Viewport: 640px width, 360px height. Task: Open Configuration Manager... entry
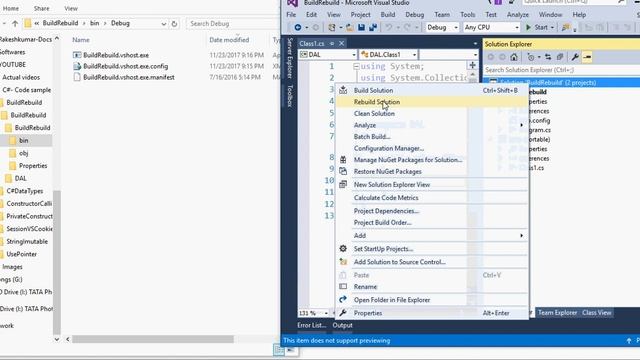point(432,148)
